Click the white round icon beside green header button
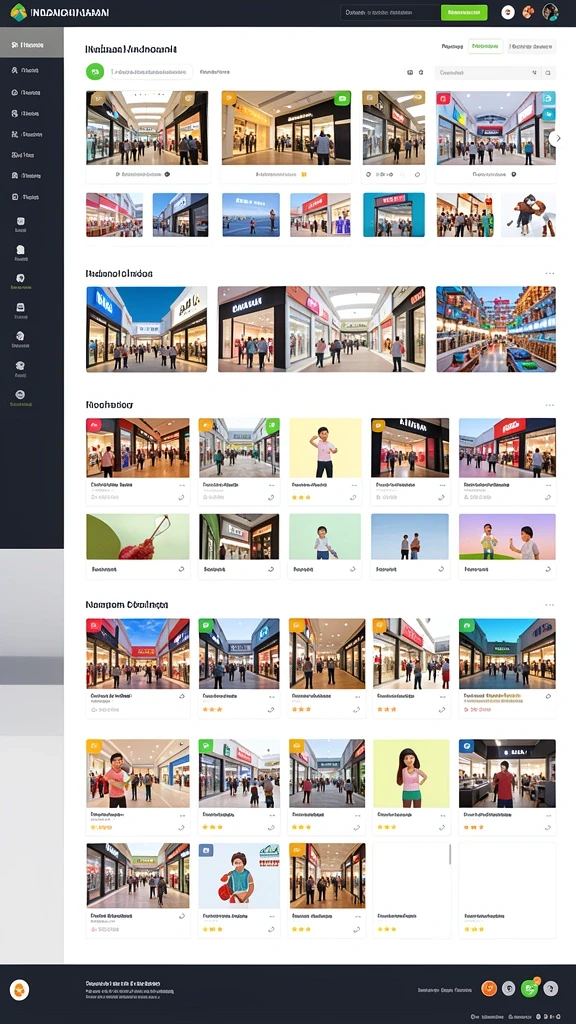Viewport: 576px width, 1024px height. (x=507, y=12)
